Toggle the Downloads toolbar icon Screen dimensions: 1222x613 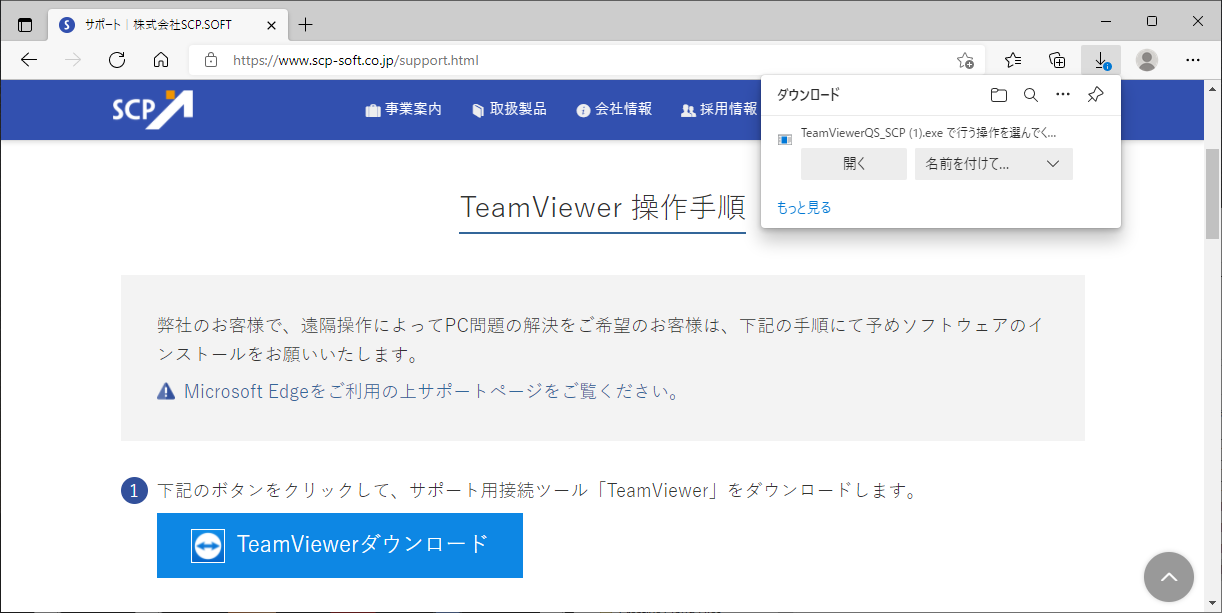click(x=1101, y=60)
